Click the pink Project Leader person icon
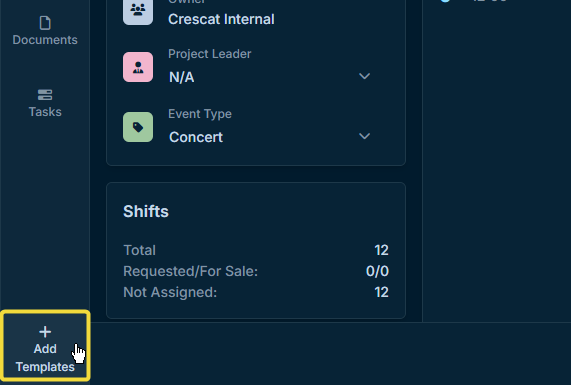 tap(138, 67)
